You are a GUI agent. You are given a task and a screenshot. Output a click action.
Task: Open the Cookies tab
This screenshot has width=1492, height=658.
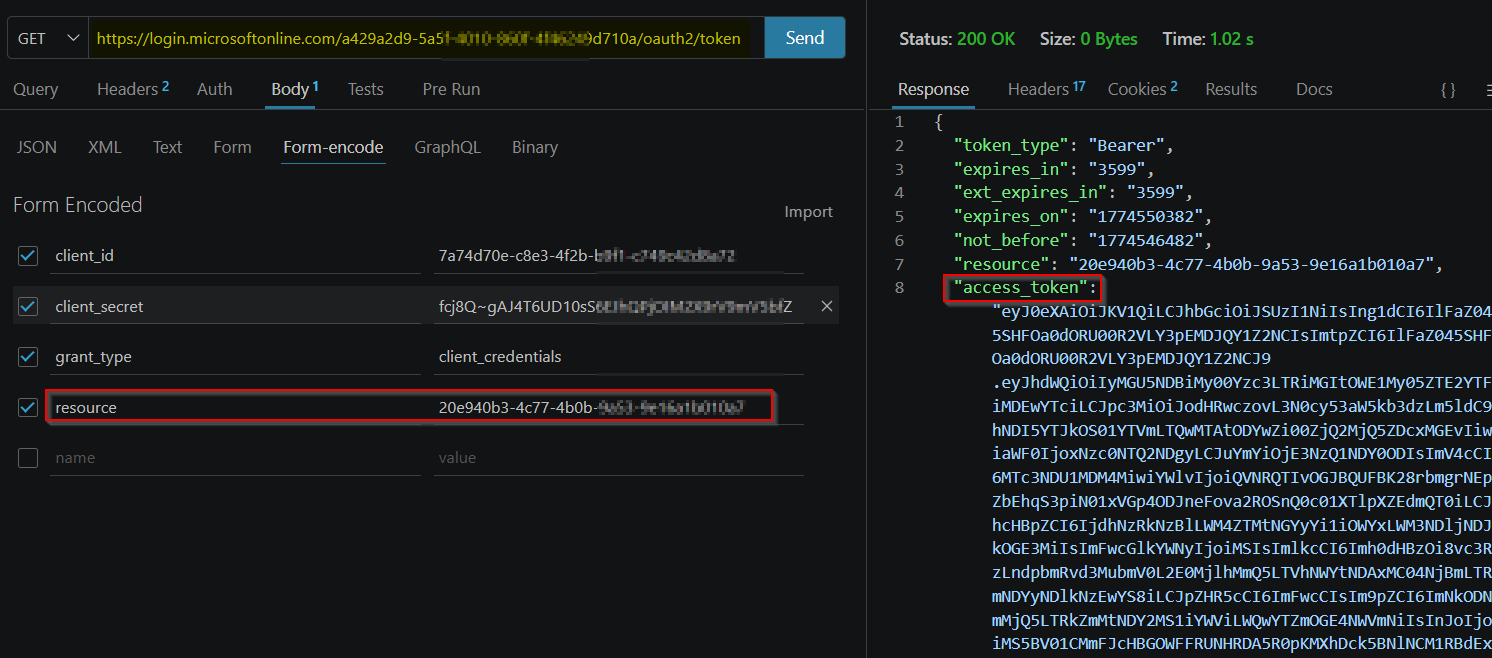click(1142, 89)
